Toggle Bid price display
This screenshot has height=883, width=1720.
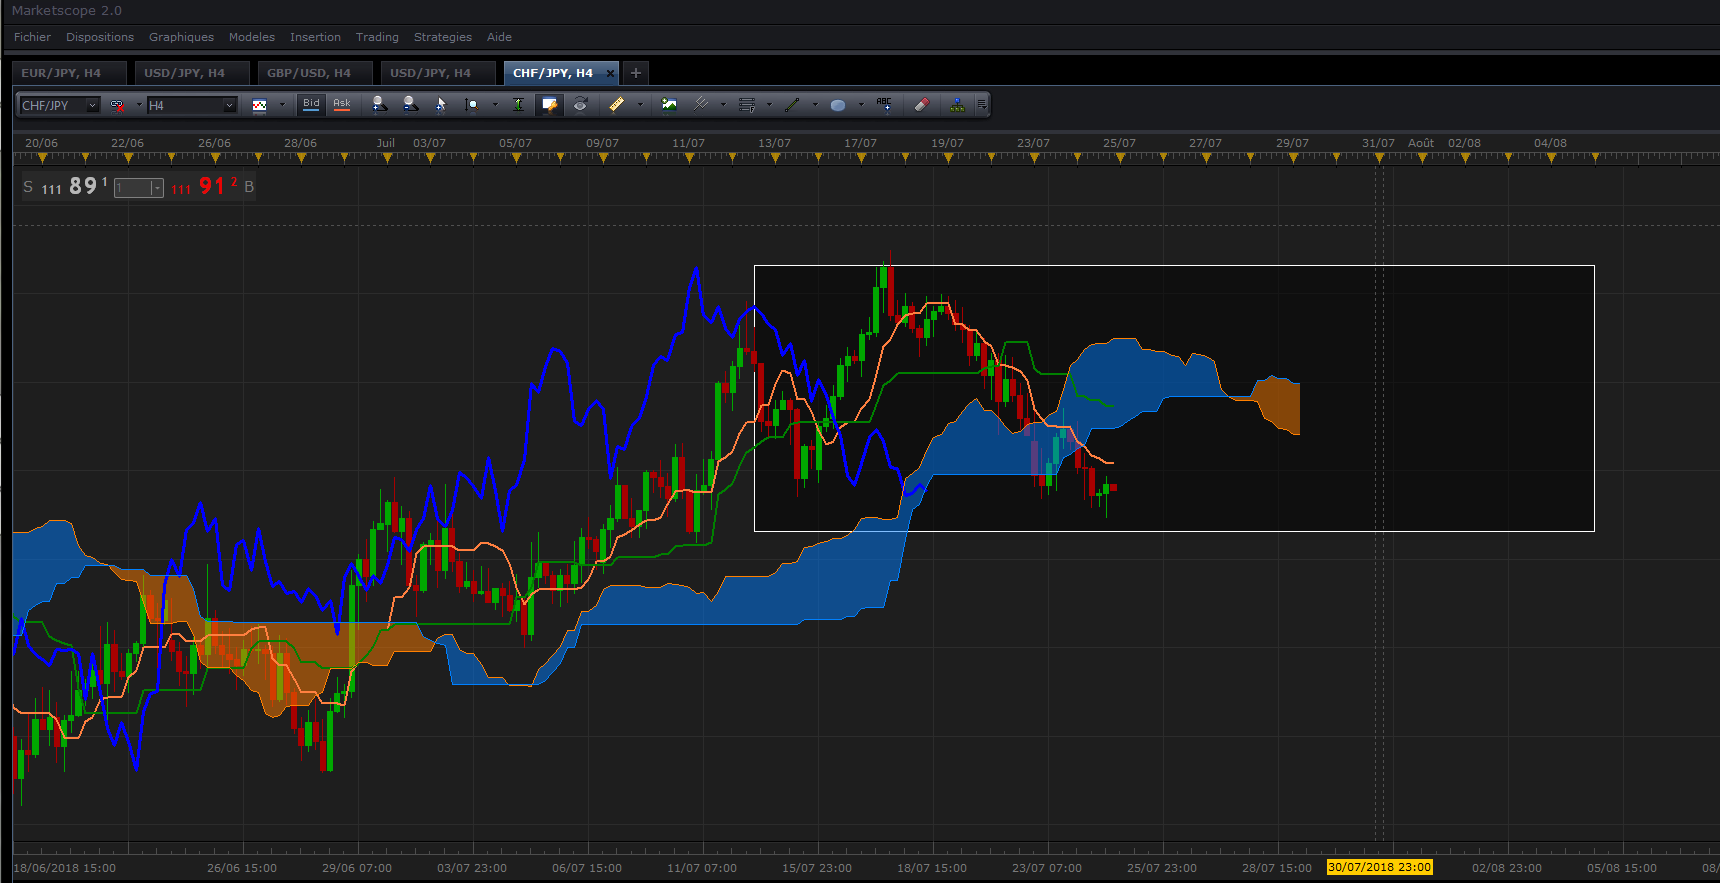(311, 104)
